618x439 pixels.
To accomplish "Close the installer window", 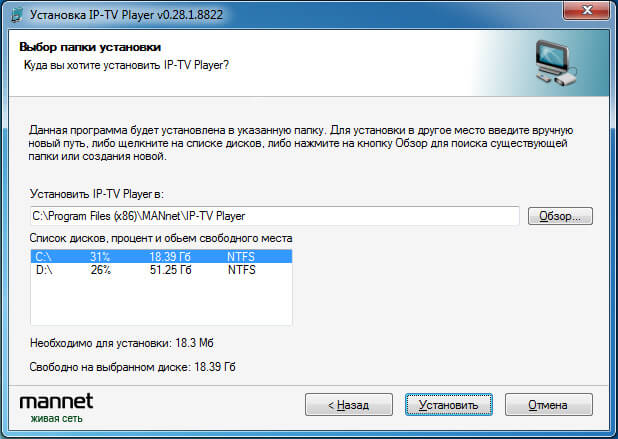I will pyautogui.click(x=586, y=10).
